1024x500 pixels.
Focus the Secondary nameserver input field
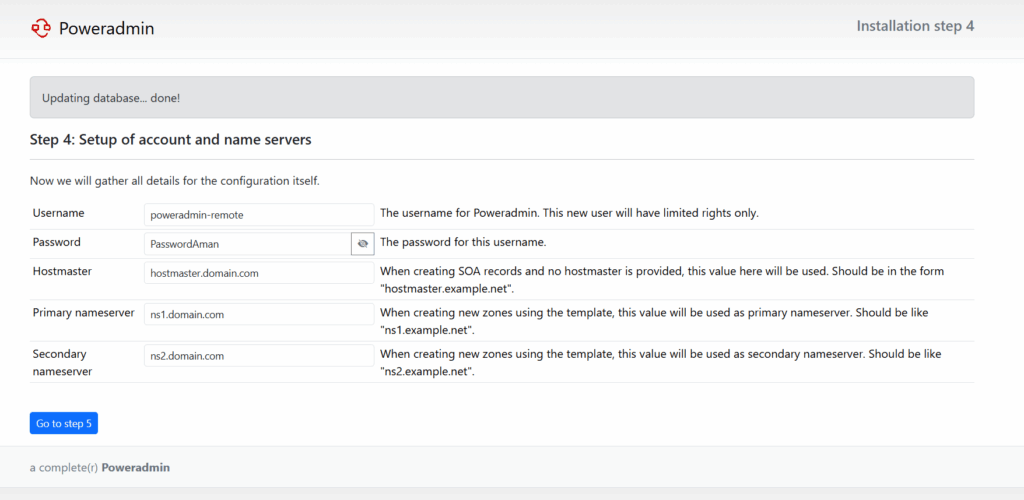[x=259, y=356]
